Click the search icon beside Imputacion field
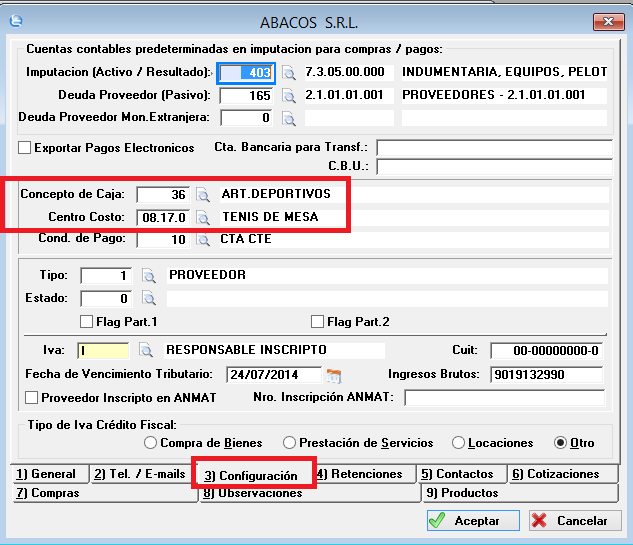Viewport: 633px width, 545px height. (289, 73)
